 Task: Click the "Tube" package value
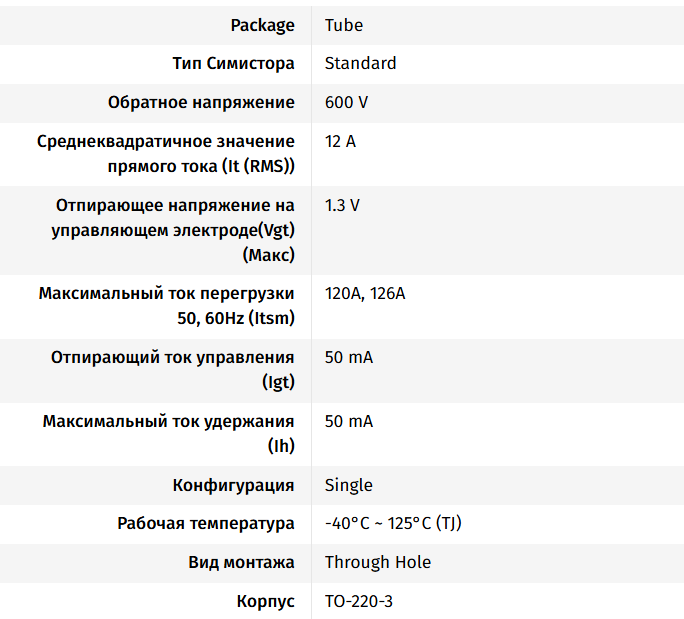(x=344, y=25)
